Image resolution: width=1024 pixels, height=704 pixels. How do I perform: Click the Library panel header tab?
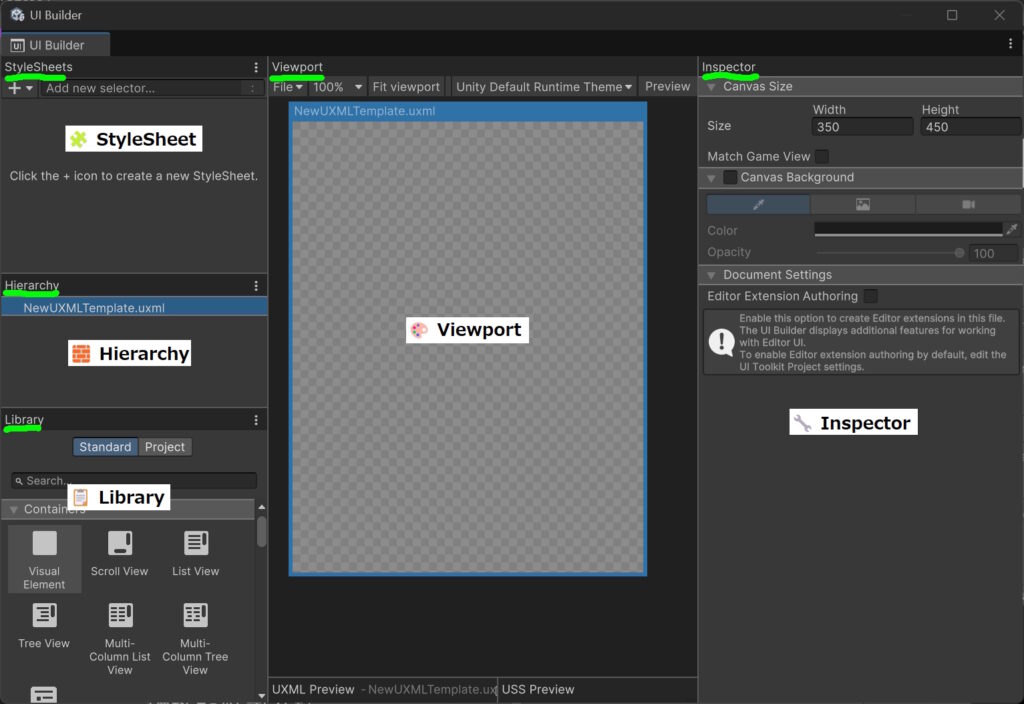coord(24,419)
